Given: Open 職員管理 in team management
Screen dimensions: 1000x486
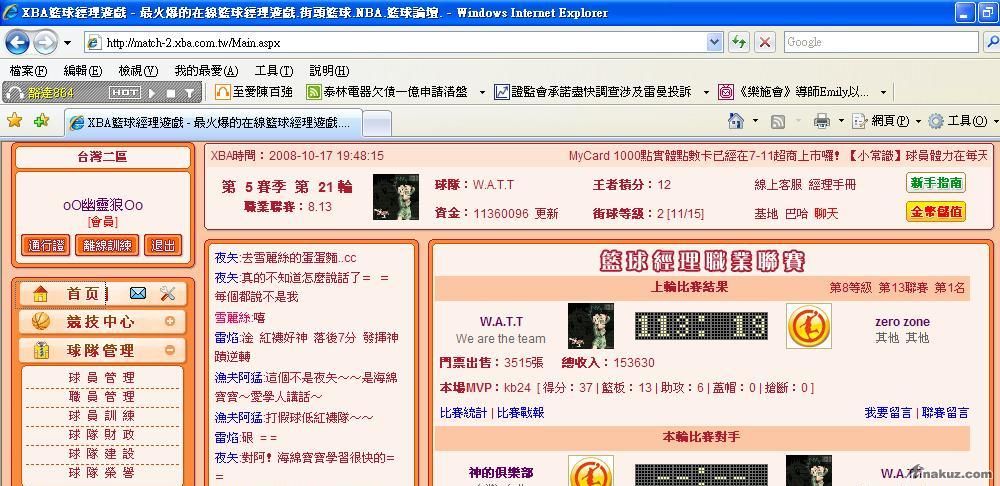Looking at the screenshot, I should click(102, 397).
